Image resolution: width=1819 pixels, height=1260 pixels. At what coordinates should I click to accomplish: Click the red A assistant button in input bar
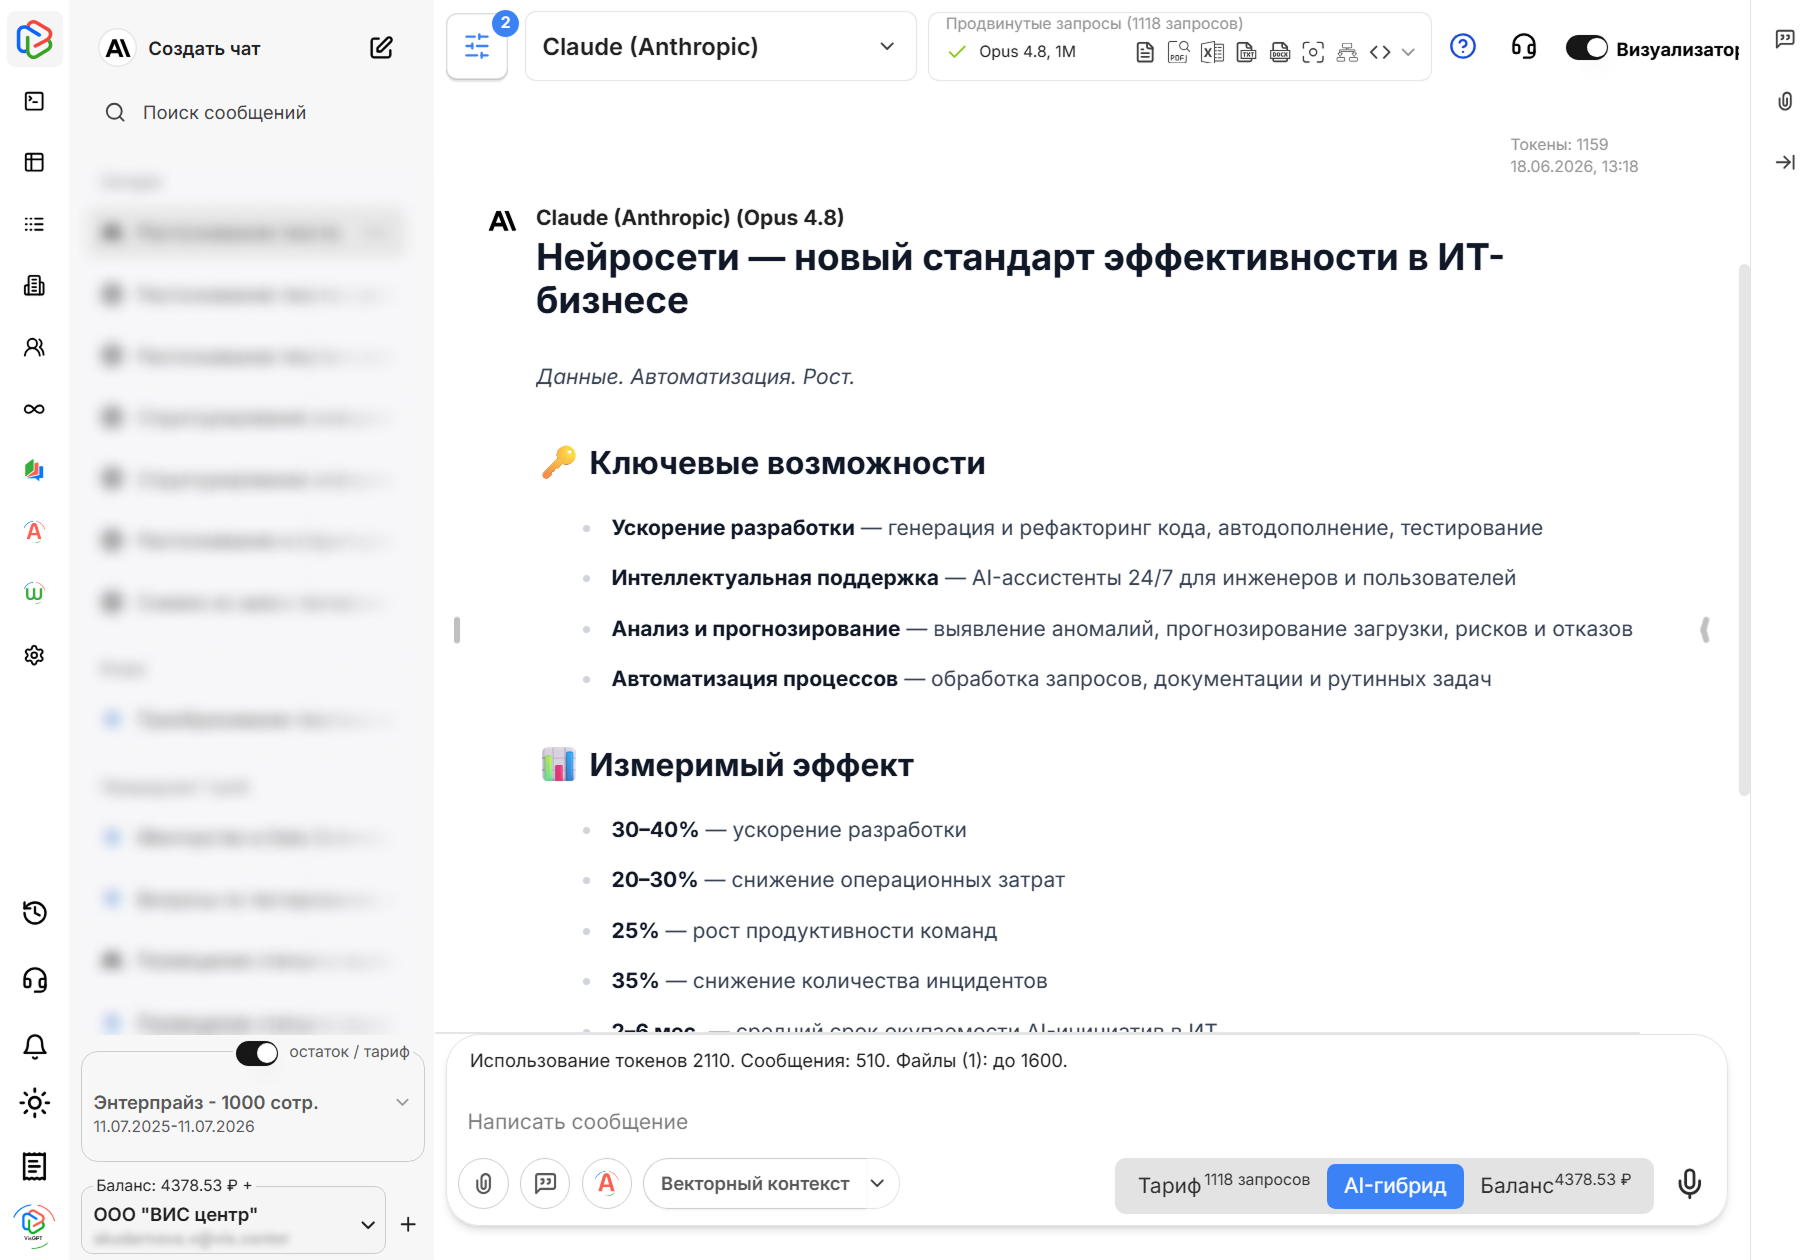pos(607,1184)
